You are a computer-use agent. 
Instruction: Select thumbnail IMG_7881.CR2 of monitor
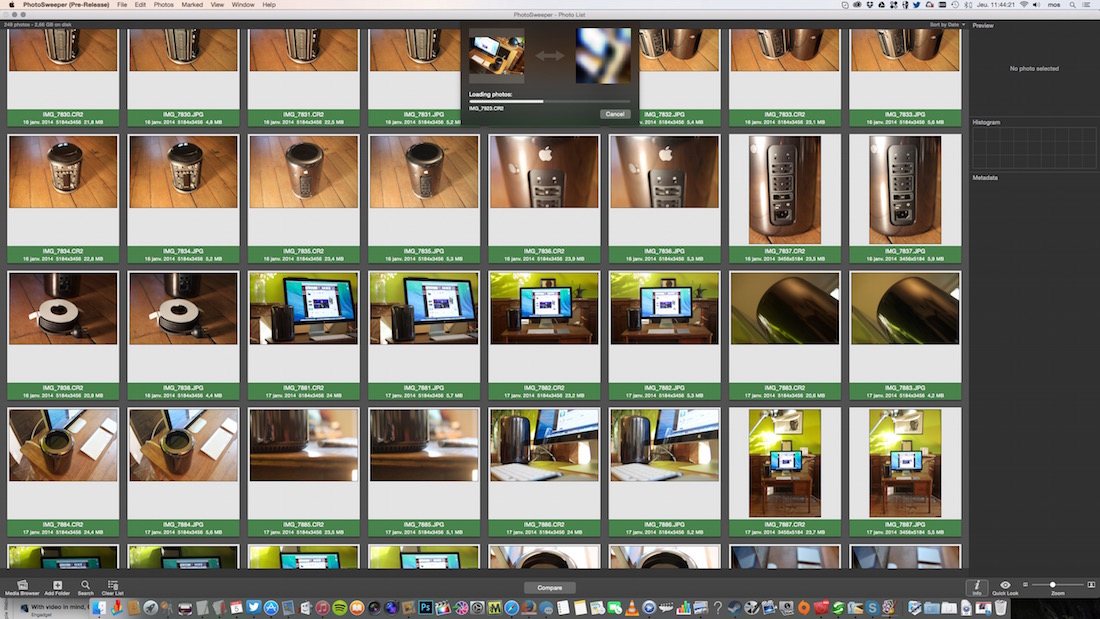[303, 308]
